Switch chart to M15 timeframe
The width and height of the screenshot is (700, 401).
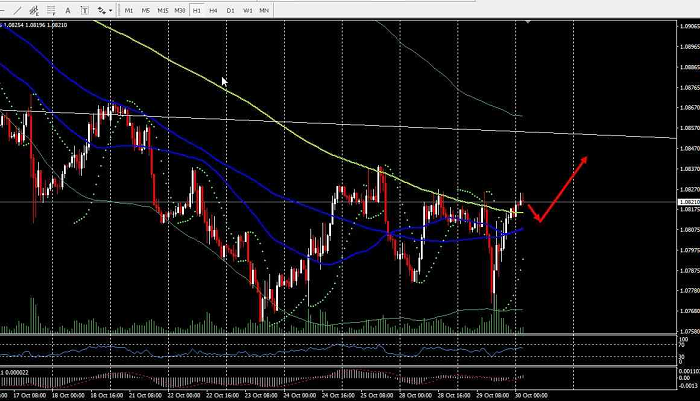[x=162, y=10]
